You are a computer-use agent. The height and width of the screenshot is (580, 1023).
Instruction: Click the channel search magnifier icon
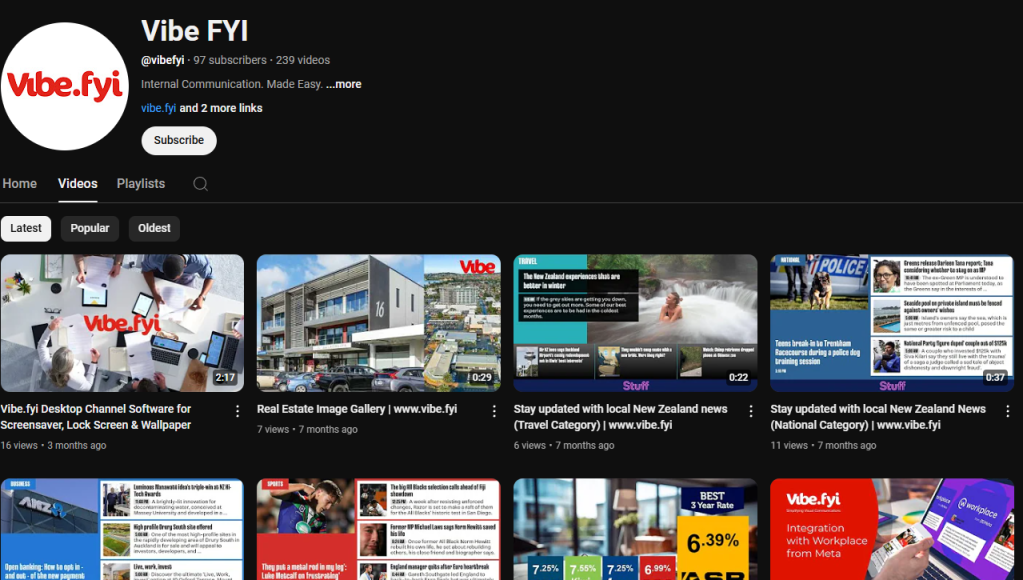200,184
